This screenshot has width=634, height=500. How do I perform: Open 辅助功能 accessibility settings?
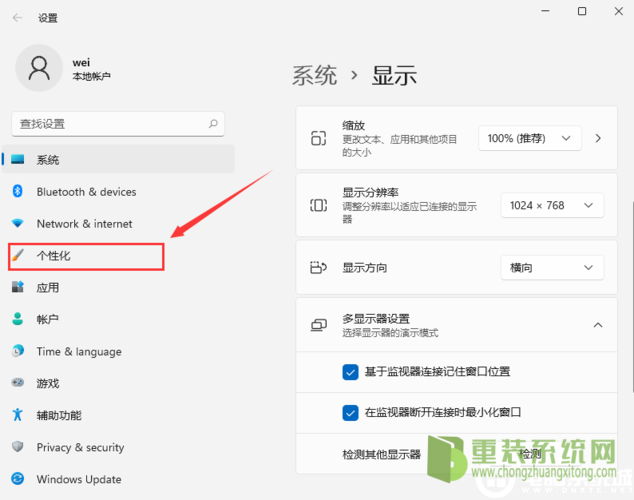[118, 415]
